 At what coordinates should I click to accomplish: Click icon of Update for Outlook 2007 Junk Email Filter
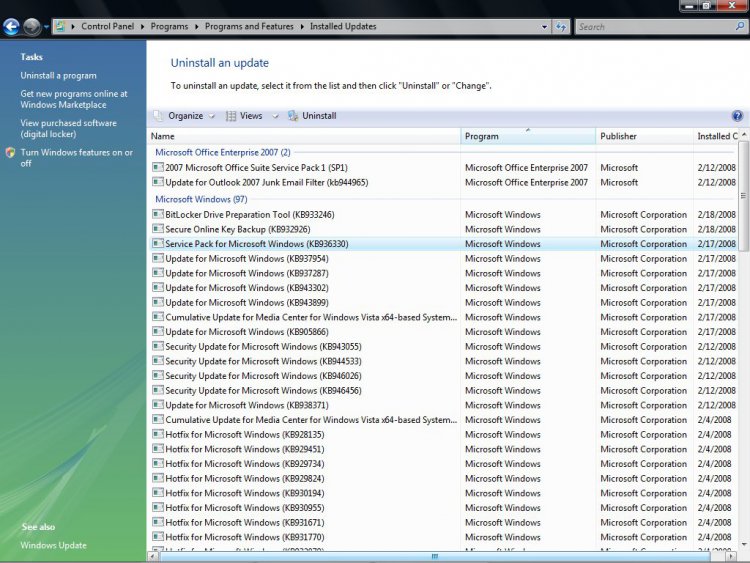tap(158, 182)
